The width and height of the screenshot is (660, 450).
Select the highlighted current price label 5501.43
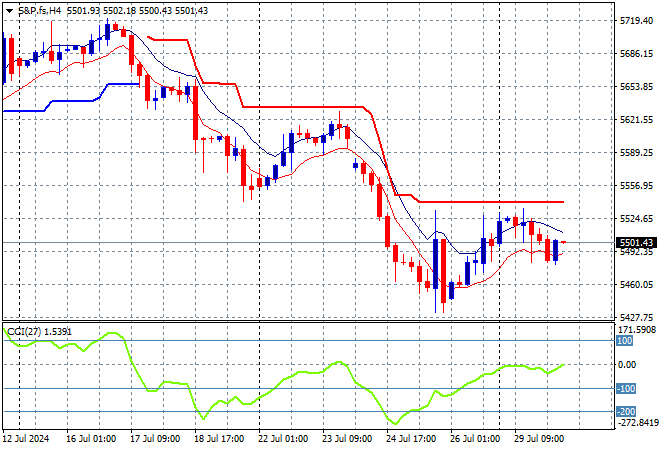click(x=636, y=242)
